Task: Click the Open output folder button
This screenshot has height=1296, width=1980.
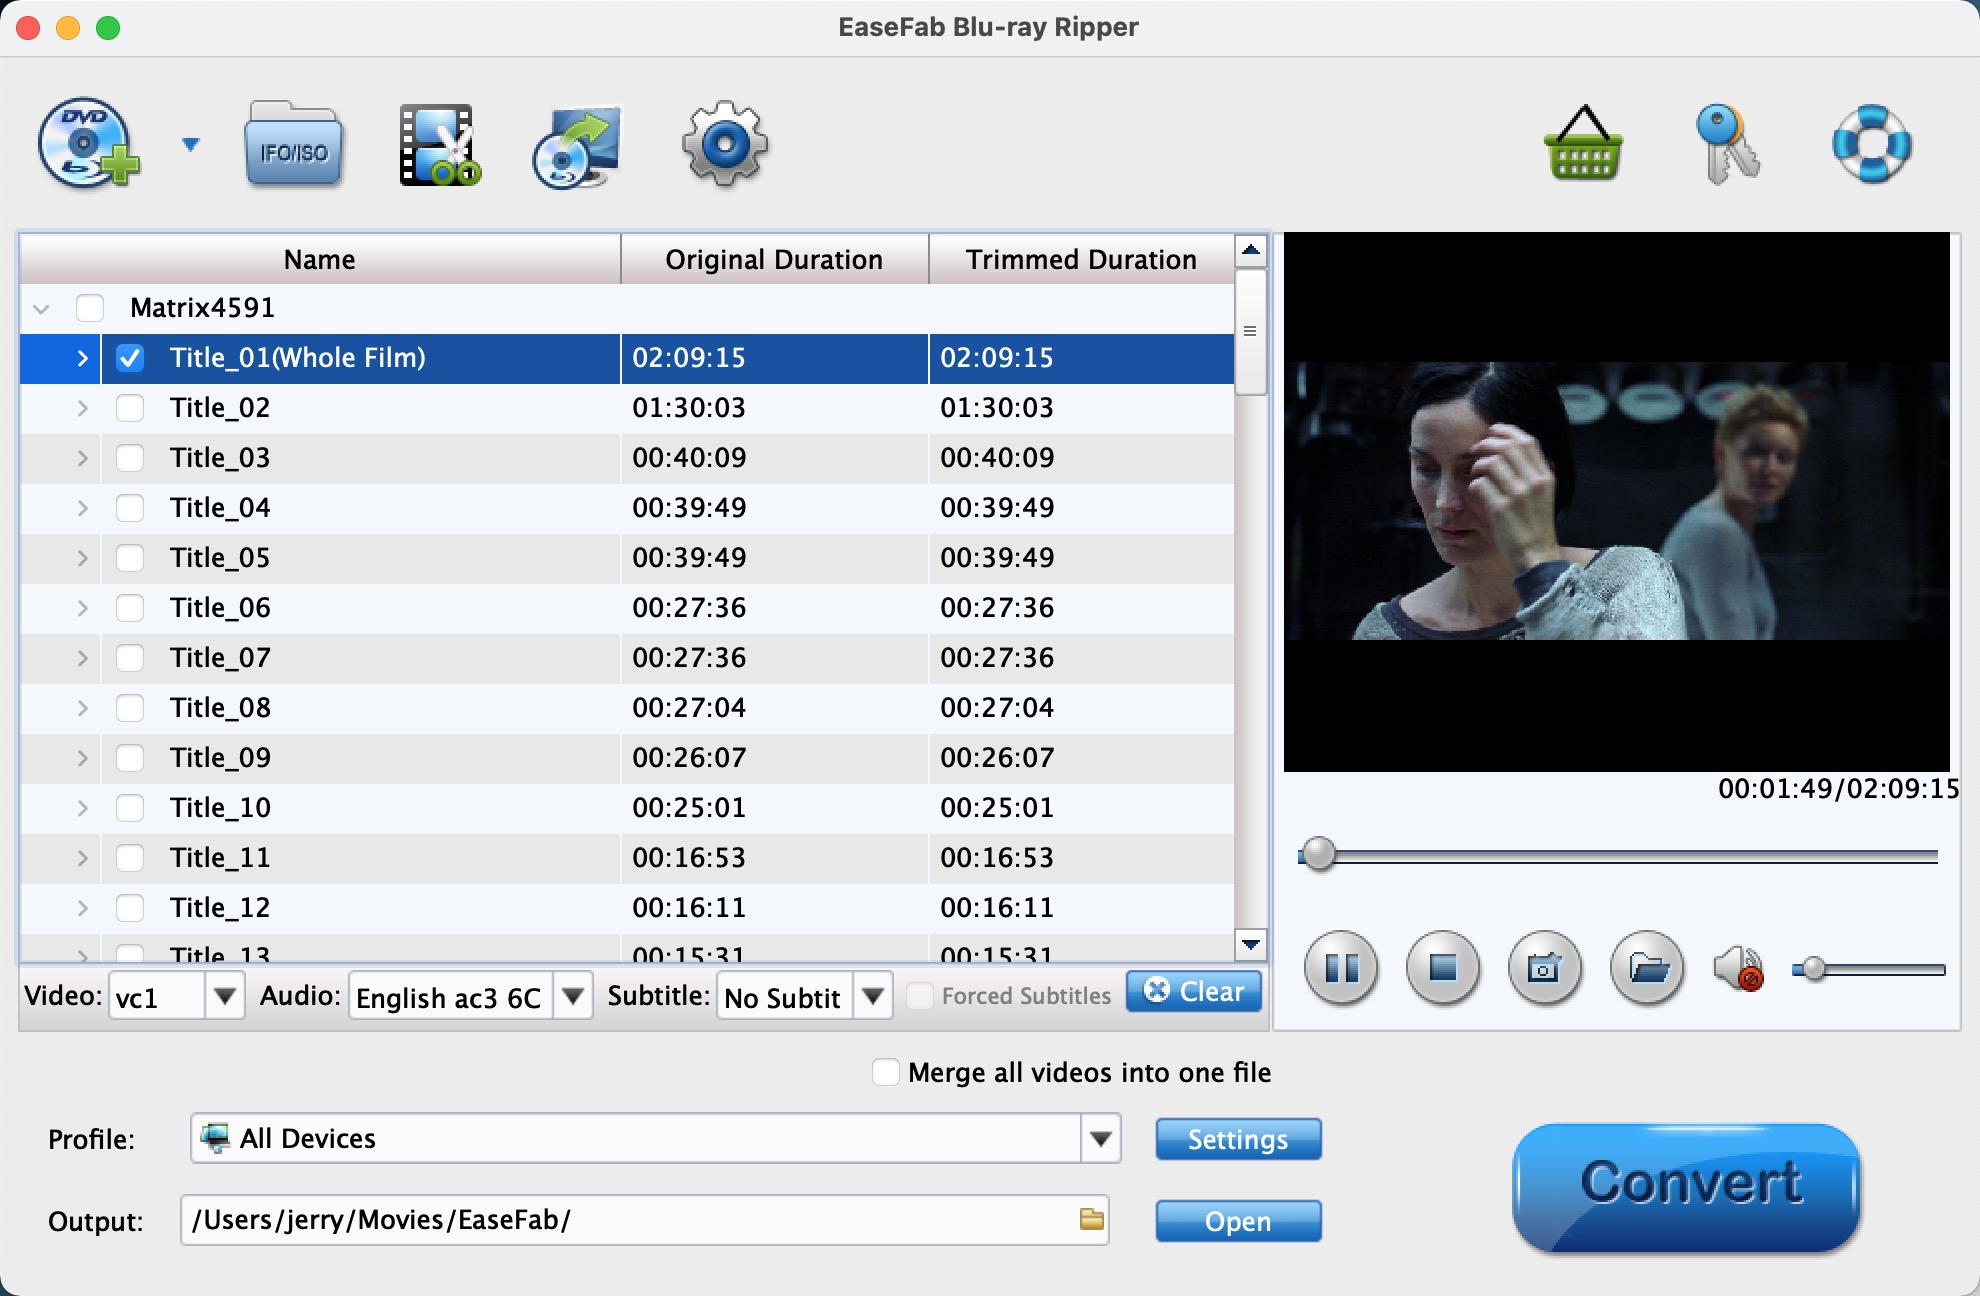Action: (x=1238, y=1221)
